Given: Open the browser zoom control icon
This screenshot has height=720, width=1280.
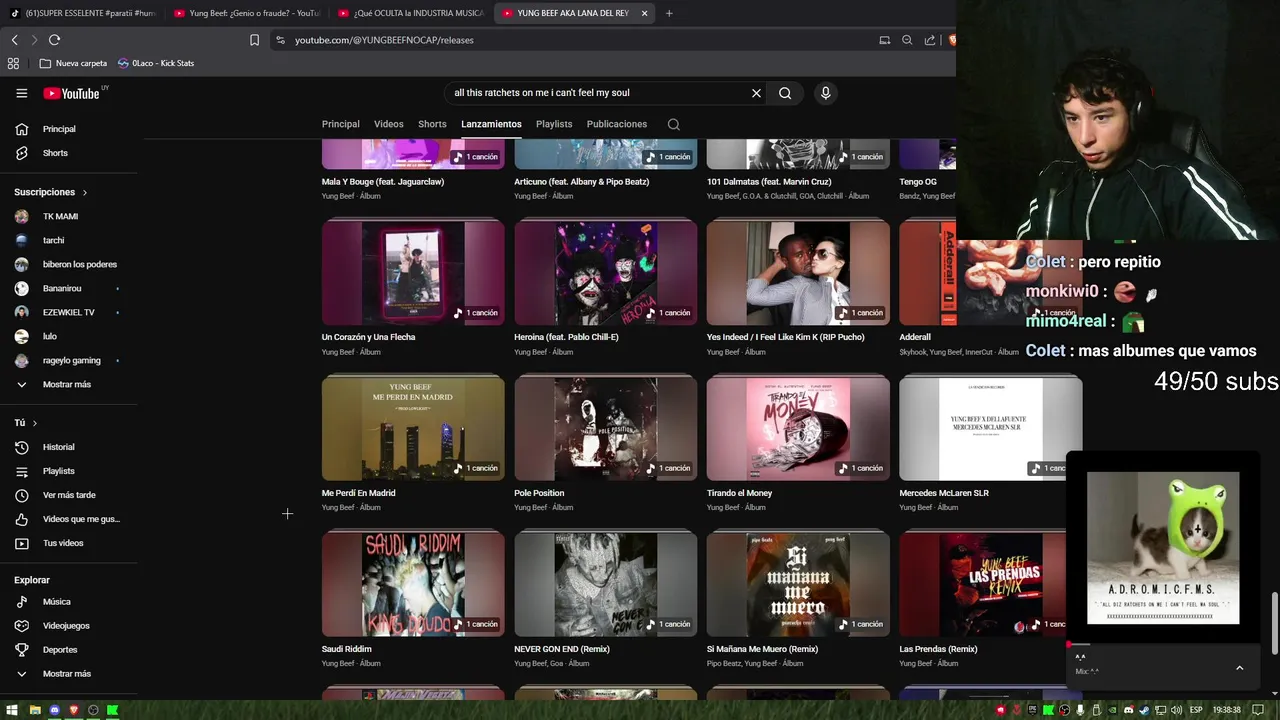Looking at the screenshot, I should tap(907, 40).
